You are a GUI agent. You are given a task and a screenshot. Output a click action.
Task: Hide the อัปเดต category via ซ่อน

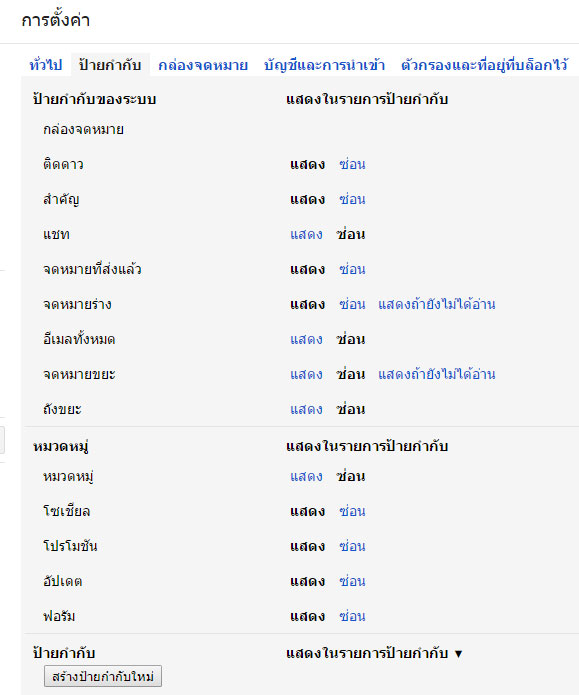pos(352,582)
